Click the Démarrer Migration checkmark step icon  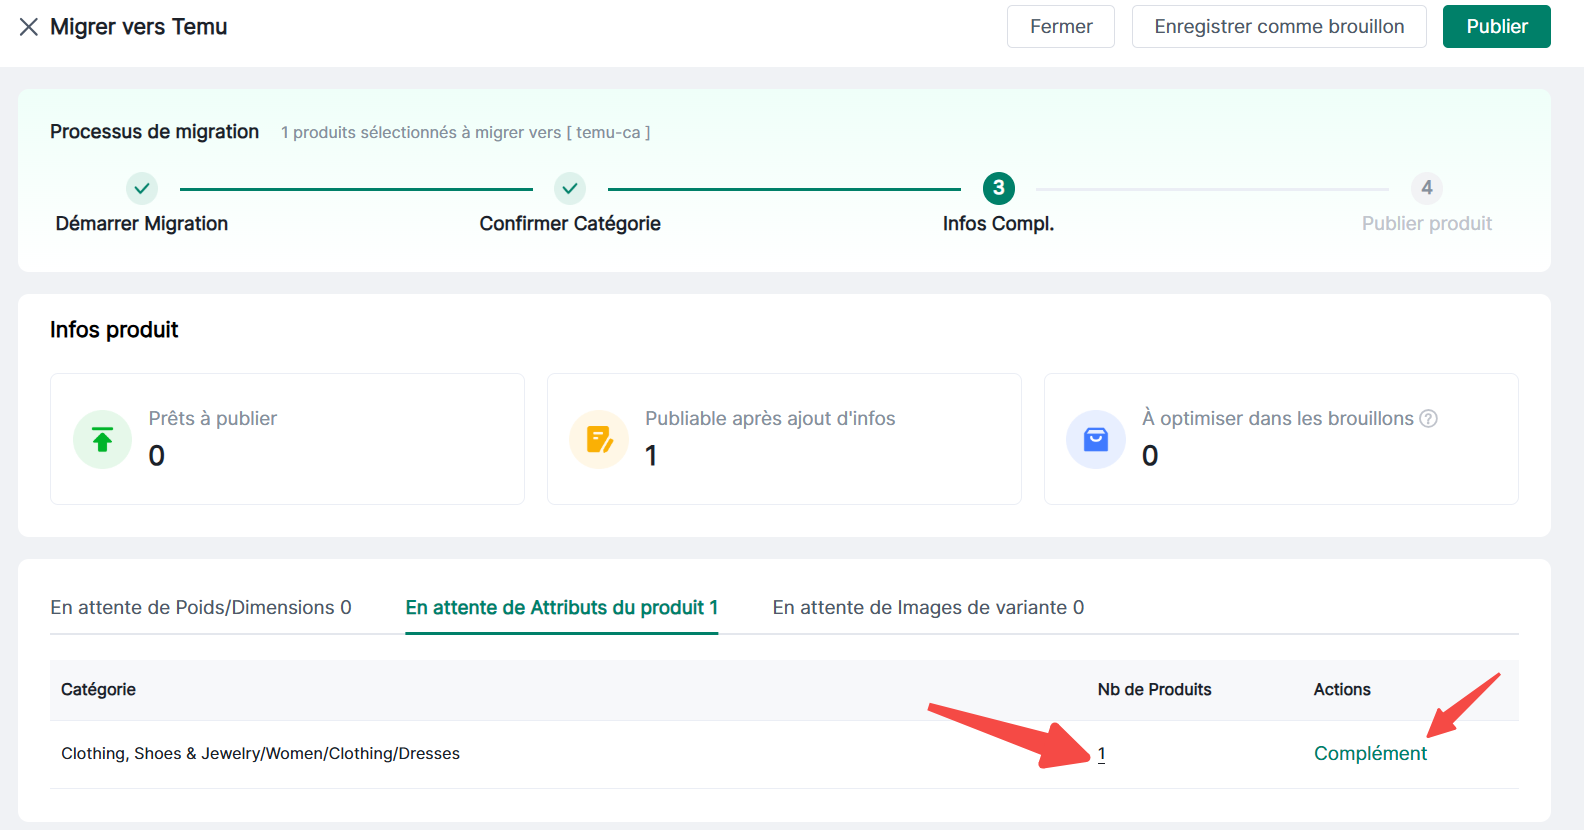[142, 188]
